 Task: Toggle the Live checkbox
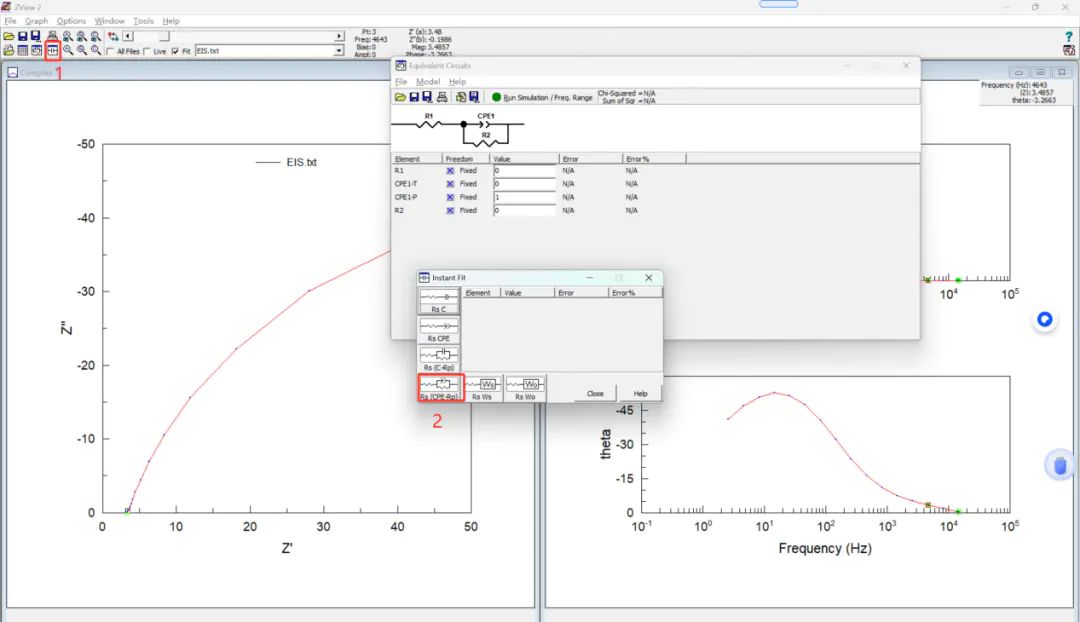click(148, 51)
